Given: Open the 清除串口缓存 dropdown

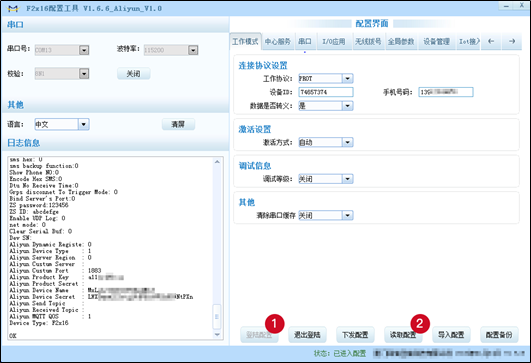Looking at the screenshot, I should coord(347,215).
